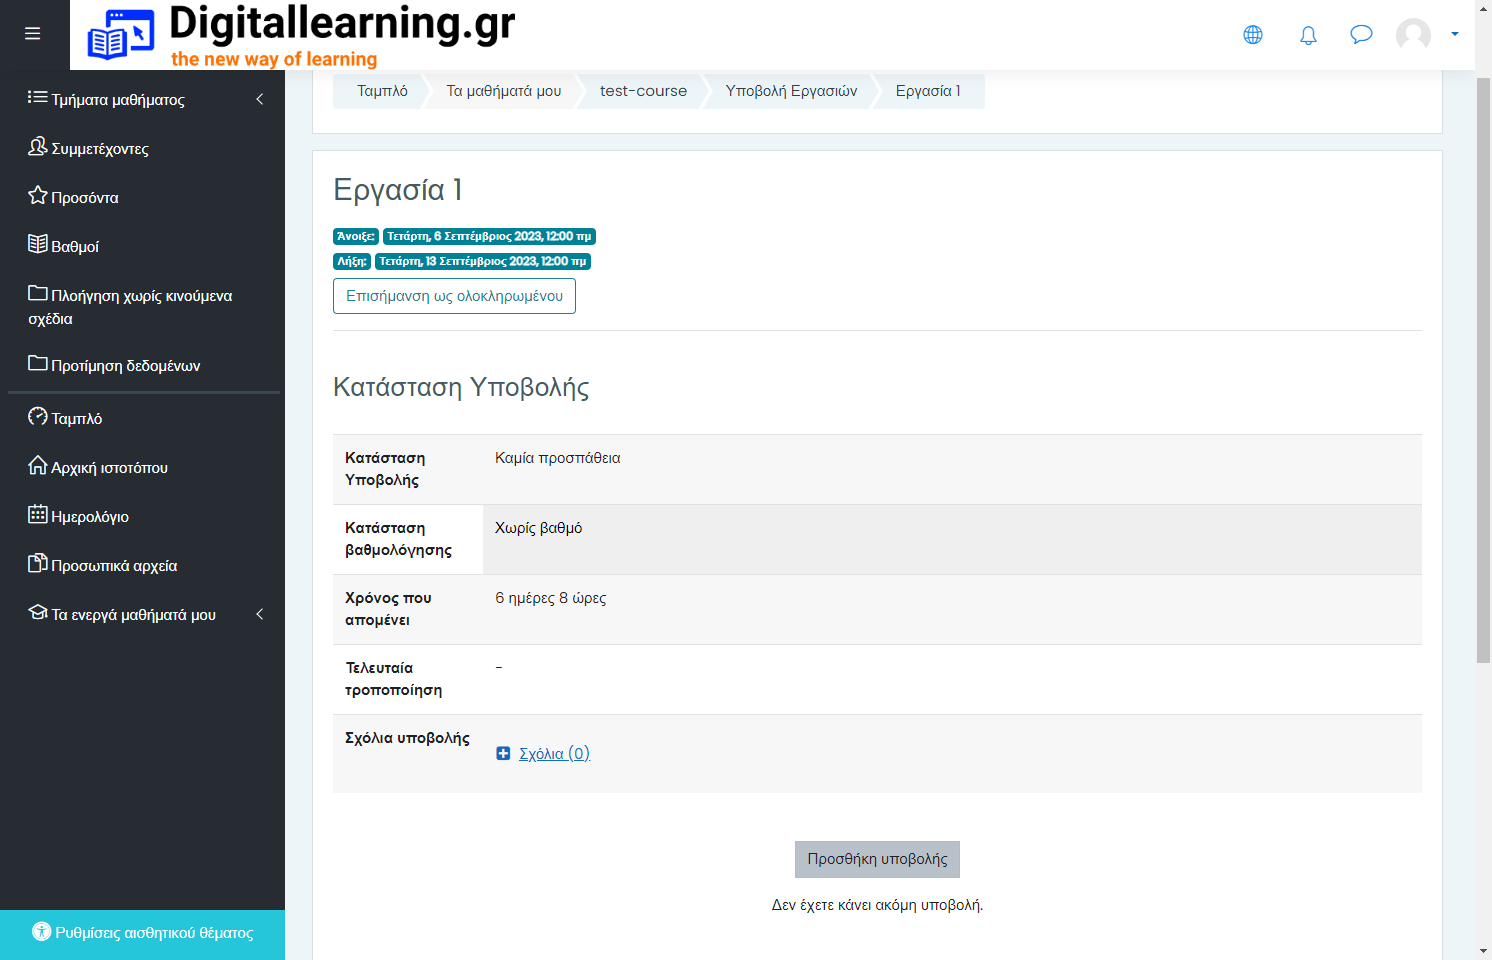Open Προσόντα in the sidebar
Screen dimensions: 1492x960
(85, 198)
